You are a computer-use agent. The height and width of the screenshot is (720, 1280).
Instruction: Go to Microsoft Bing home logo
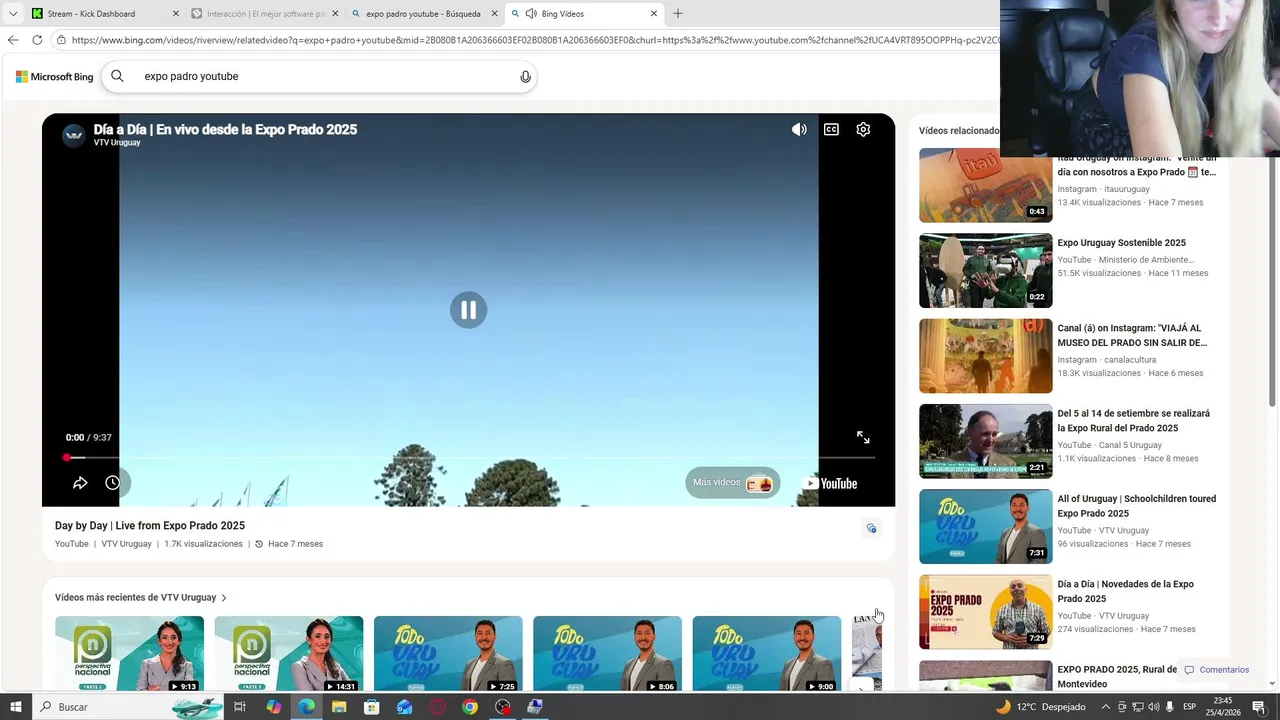(x=54, y=76)
